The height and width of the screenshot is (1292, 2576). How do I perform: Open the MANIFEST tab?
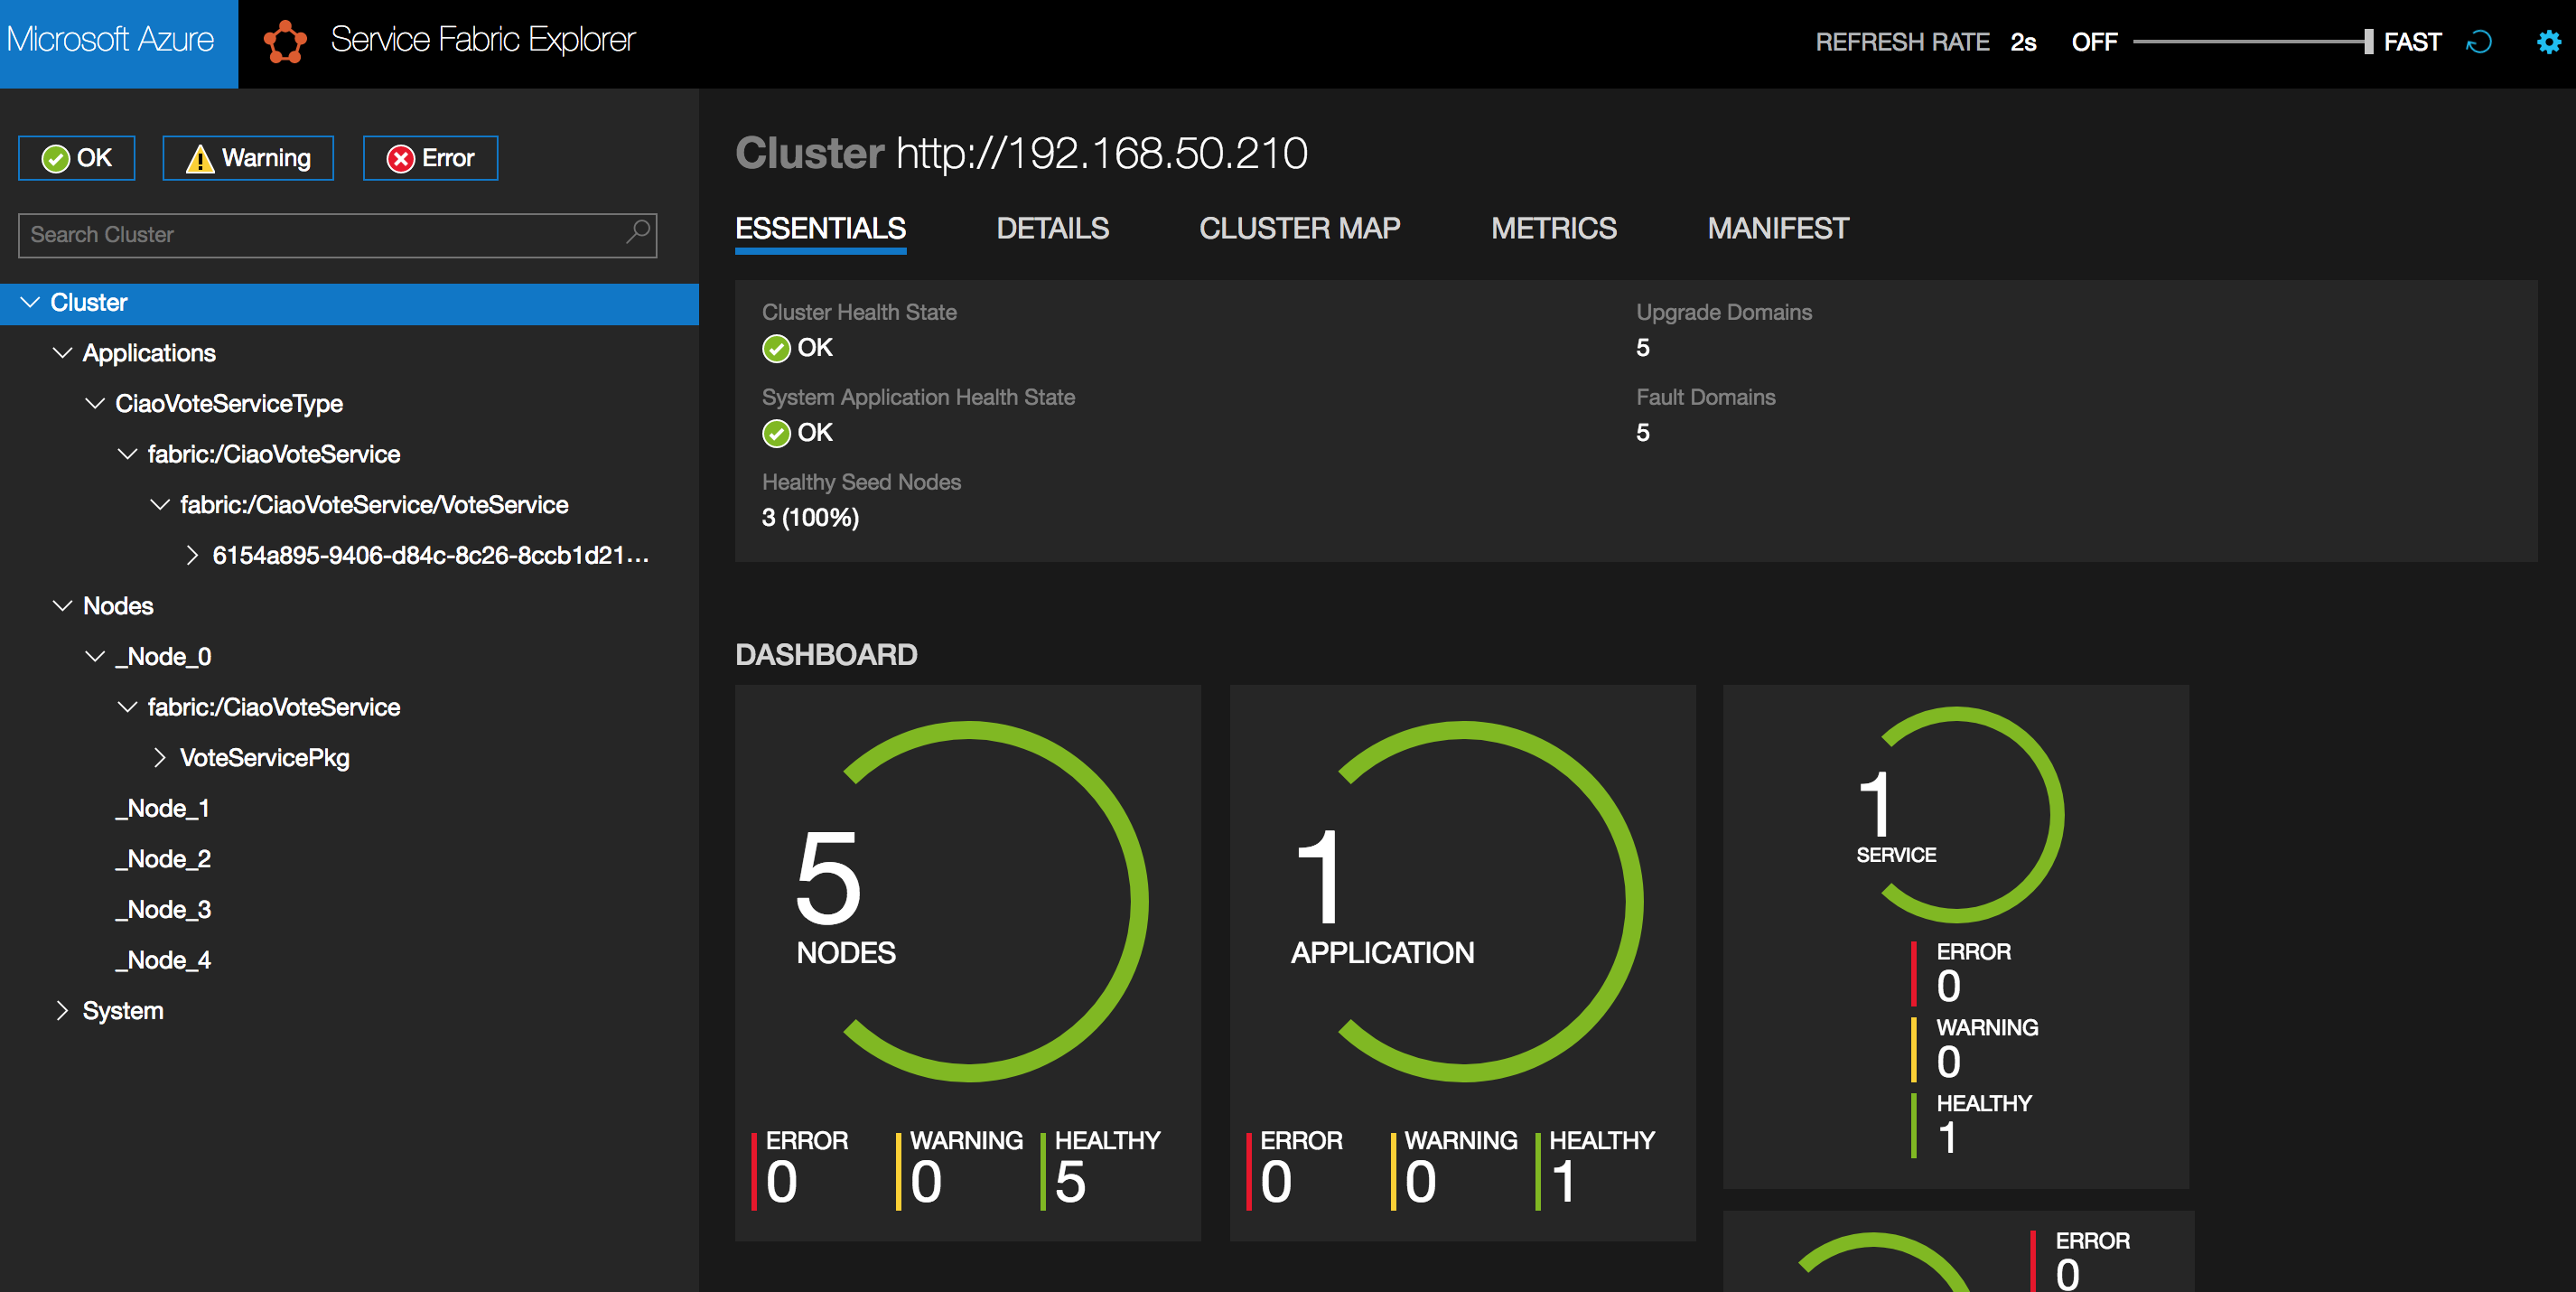pyautogui.click(x=1778, y=229)
